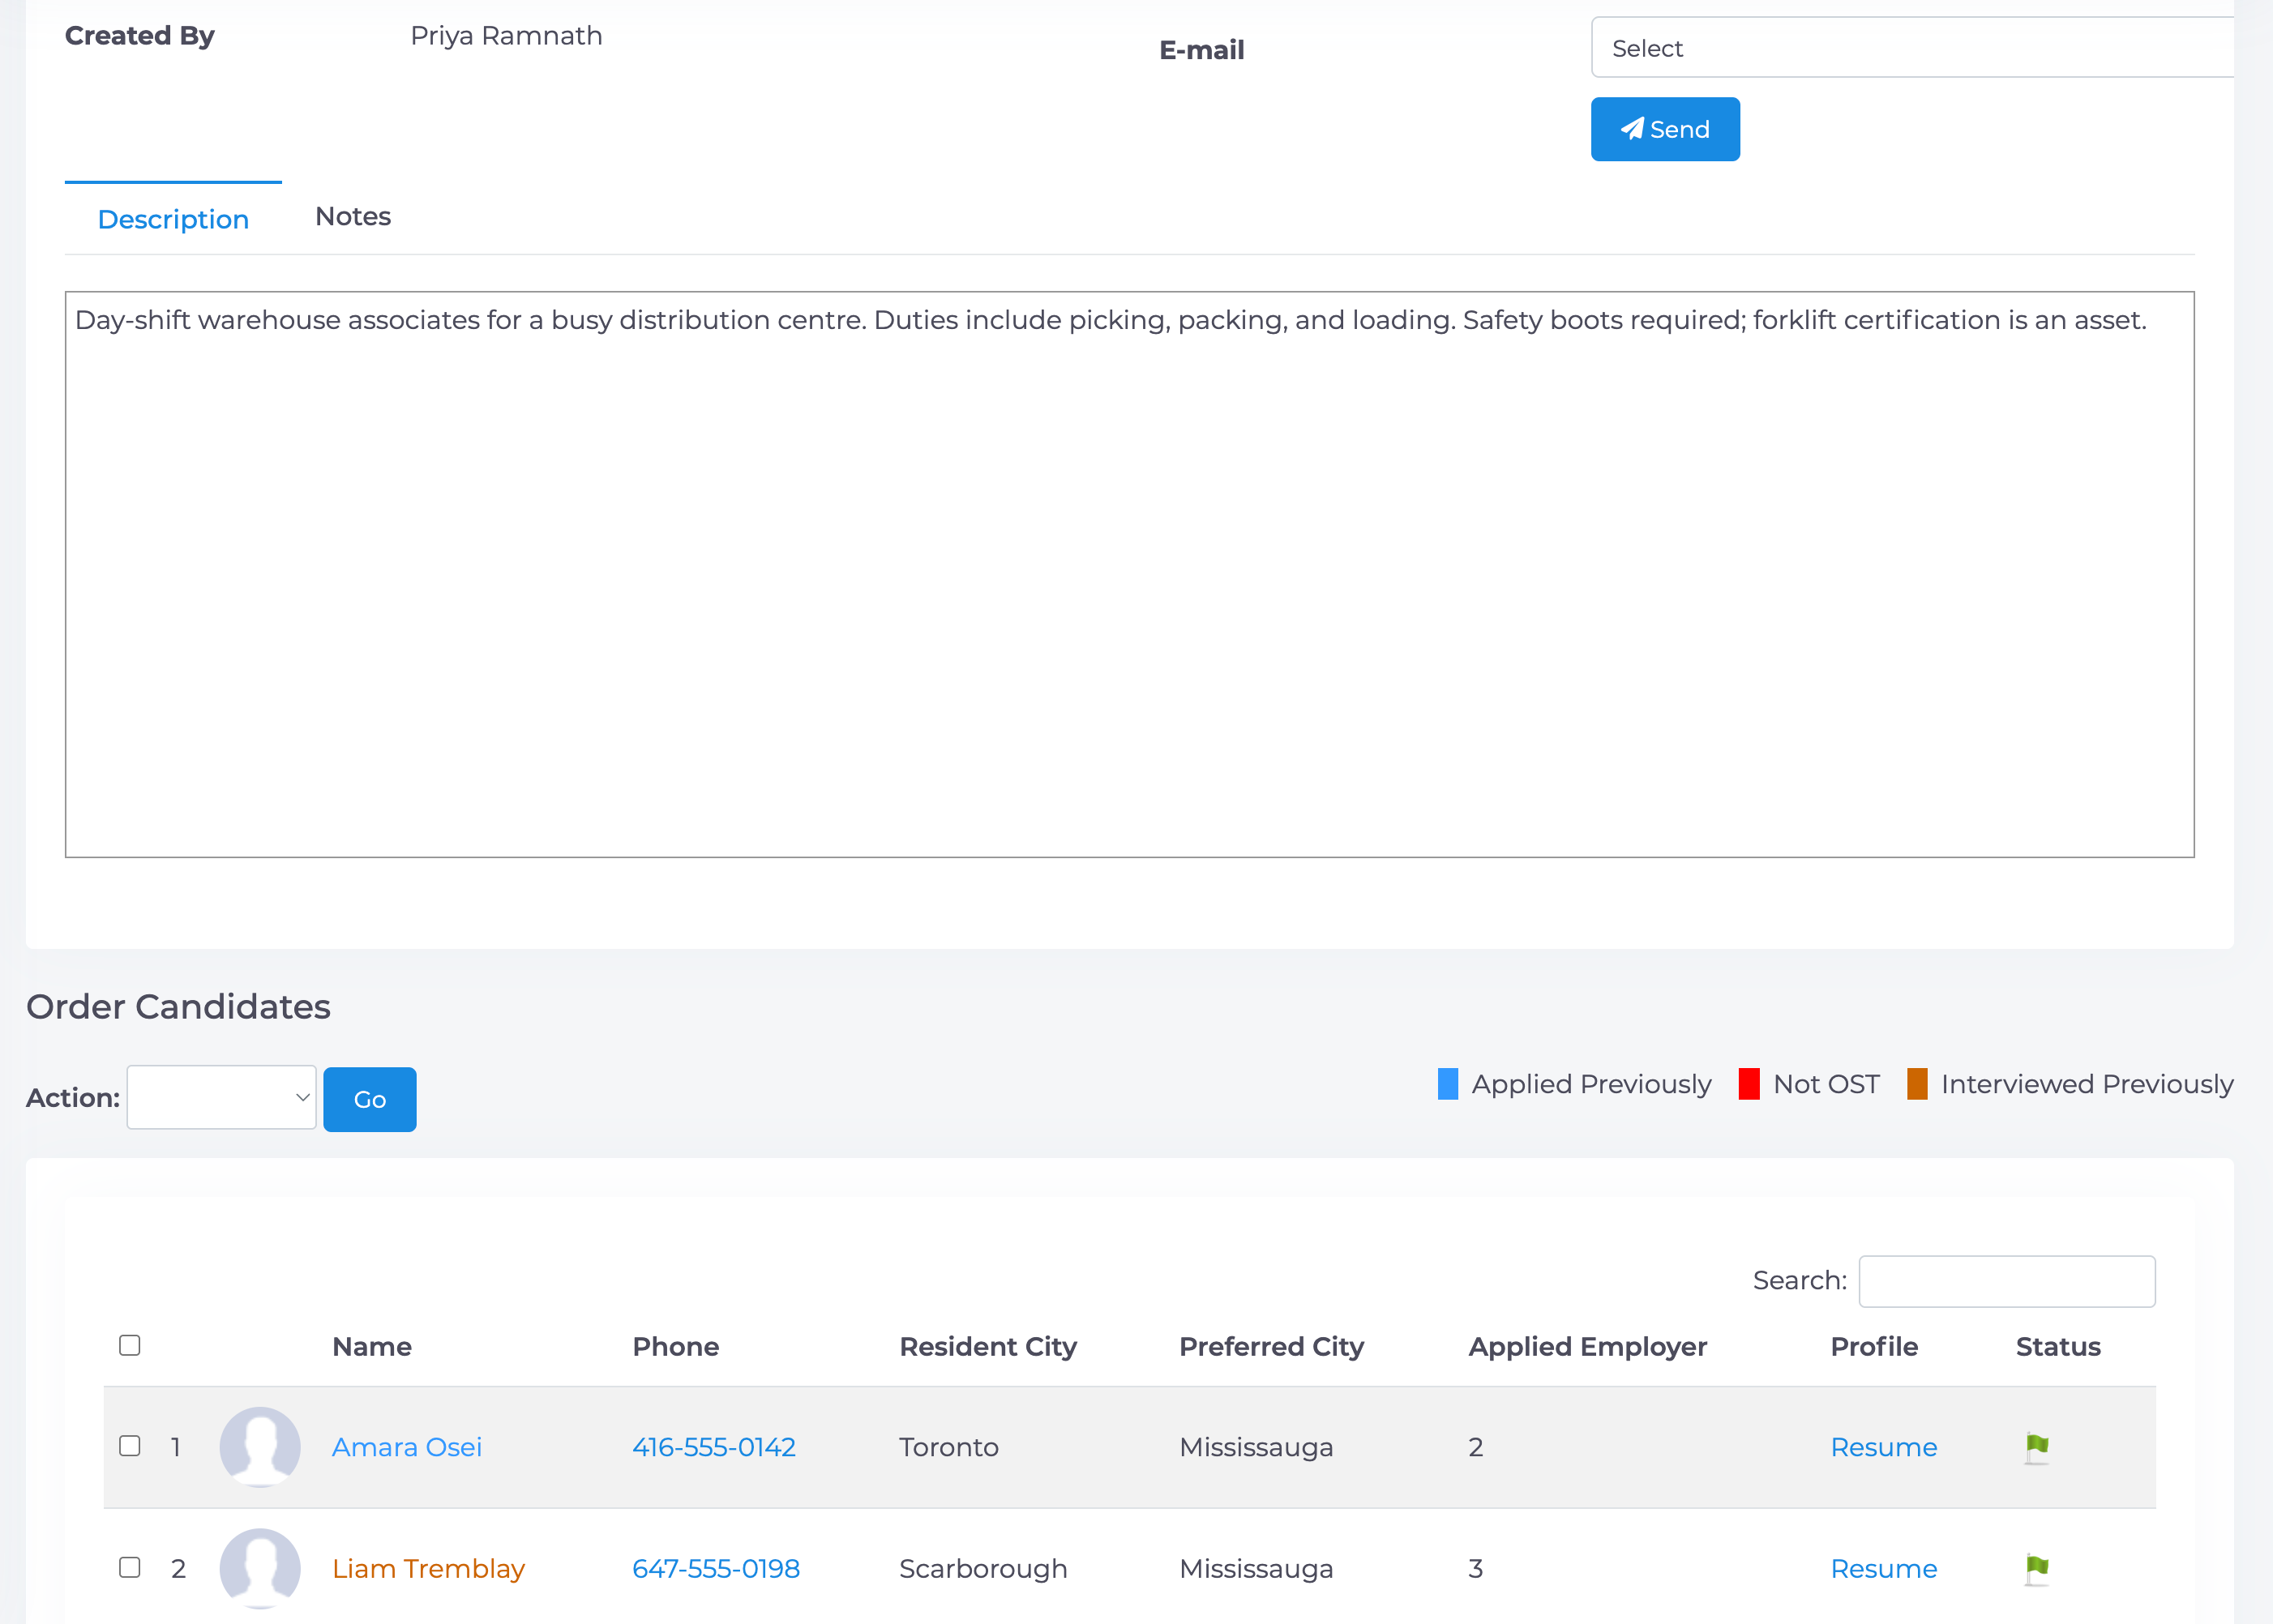Check the box for row 2 Liam Tremblay
The height and width of the screenshot is (1624, 2273).
point(130,1567)
